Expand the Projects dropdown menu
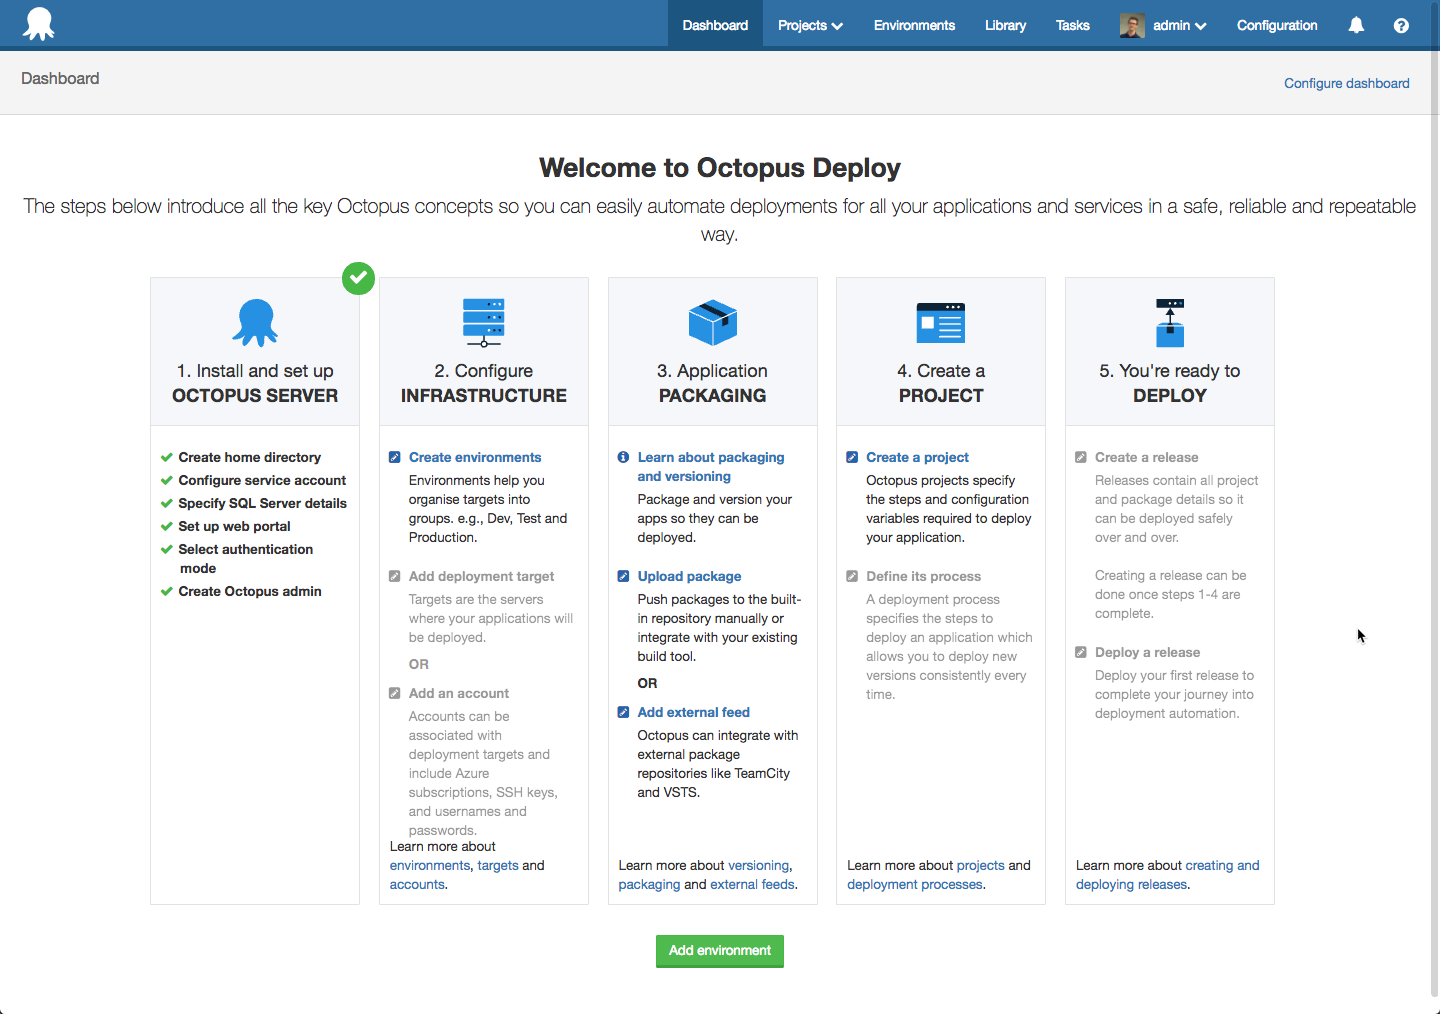 pyautogui.click(x=810, y=25)
